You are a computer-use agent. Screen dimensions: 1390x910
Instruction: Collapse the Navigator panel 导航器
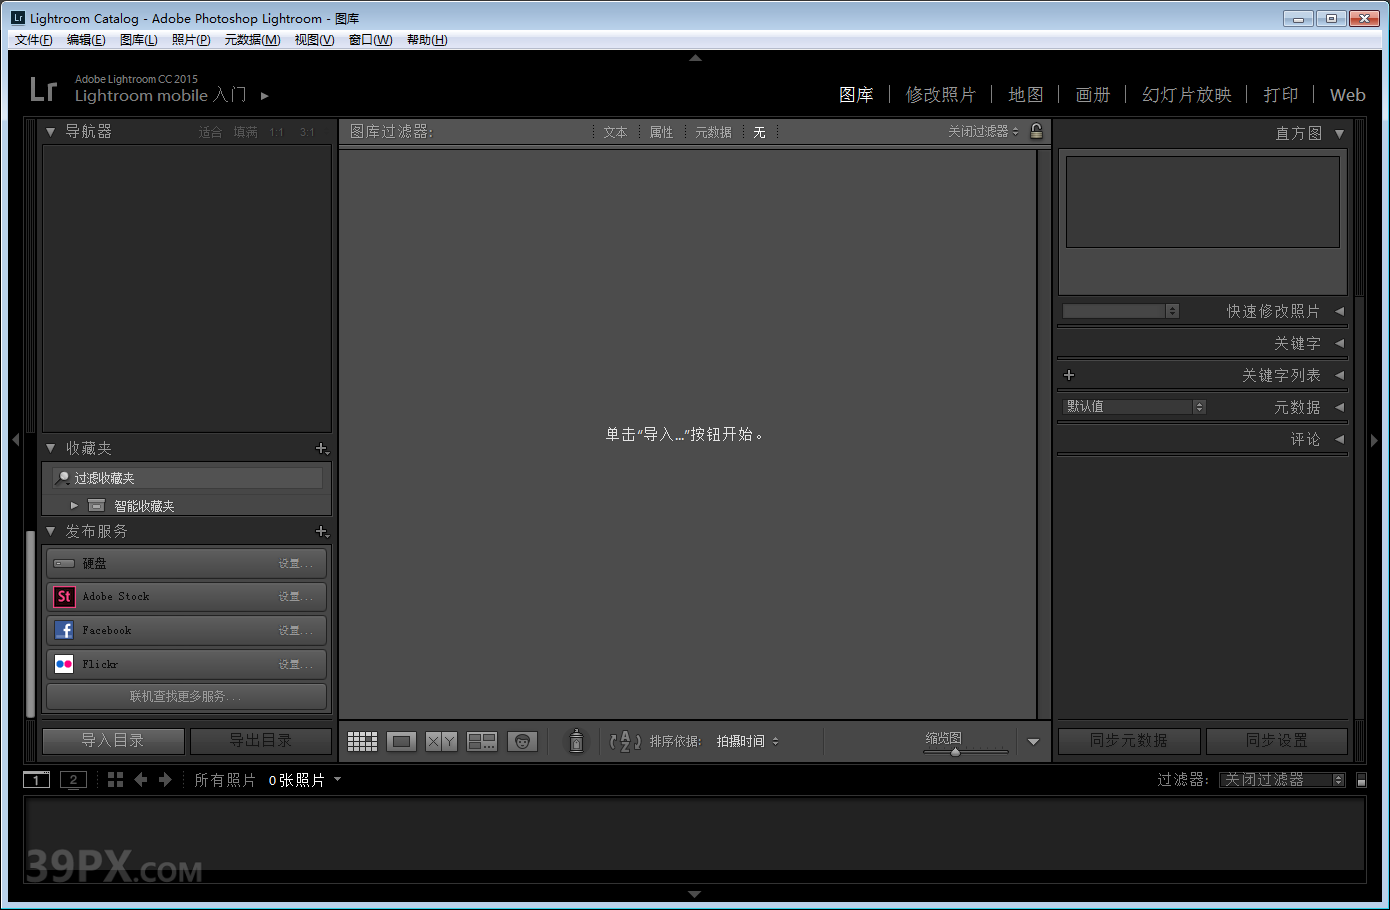pyautogui.click(x=50, y=132)
